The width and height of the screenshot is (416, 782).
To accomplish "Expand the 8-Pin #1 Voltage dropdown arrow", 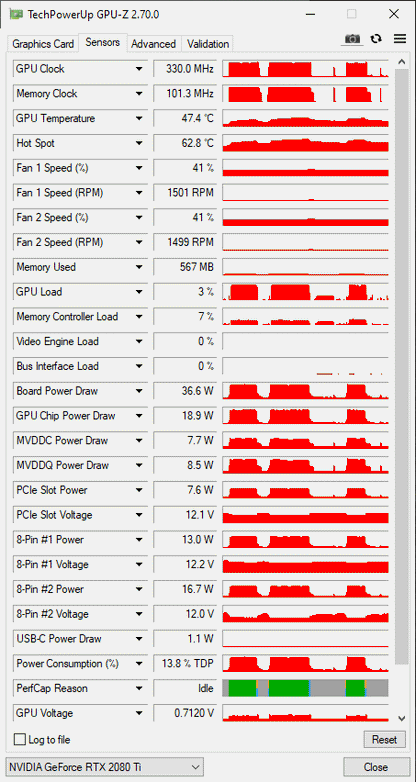I will tap(139, 565).
